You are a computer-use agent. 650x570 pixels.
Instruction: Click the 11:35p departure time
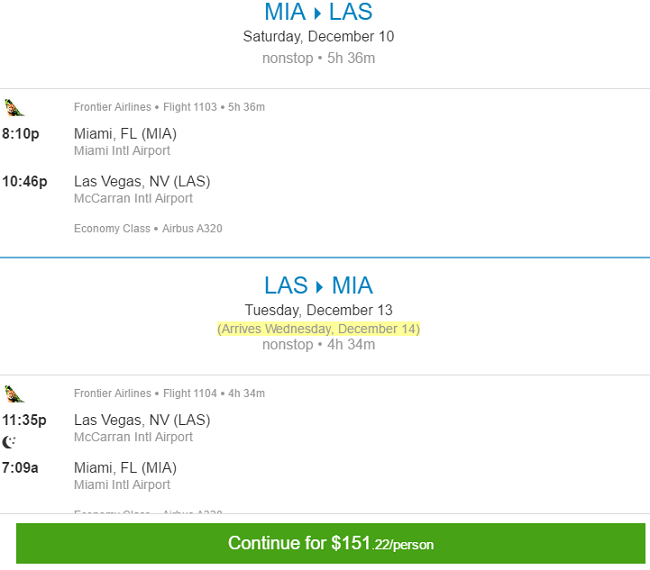coord(24,420)
